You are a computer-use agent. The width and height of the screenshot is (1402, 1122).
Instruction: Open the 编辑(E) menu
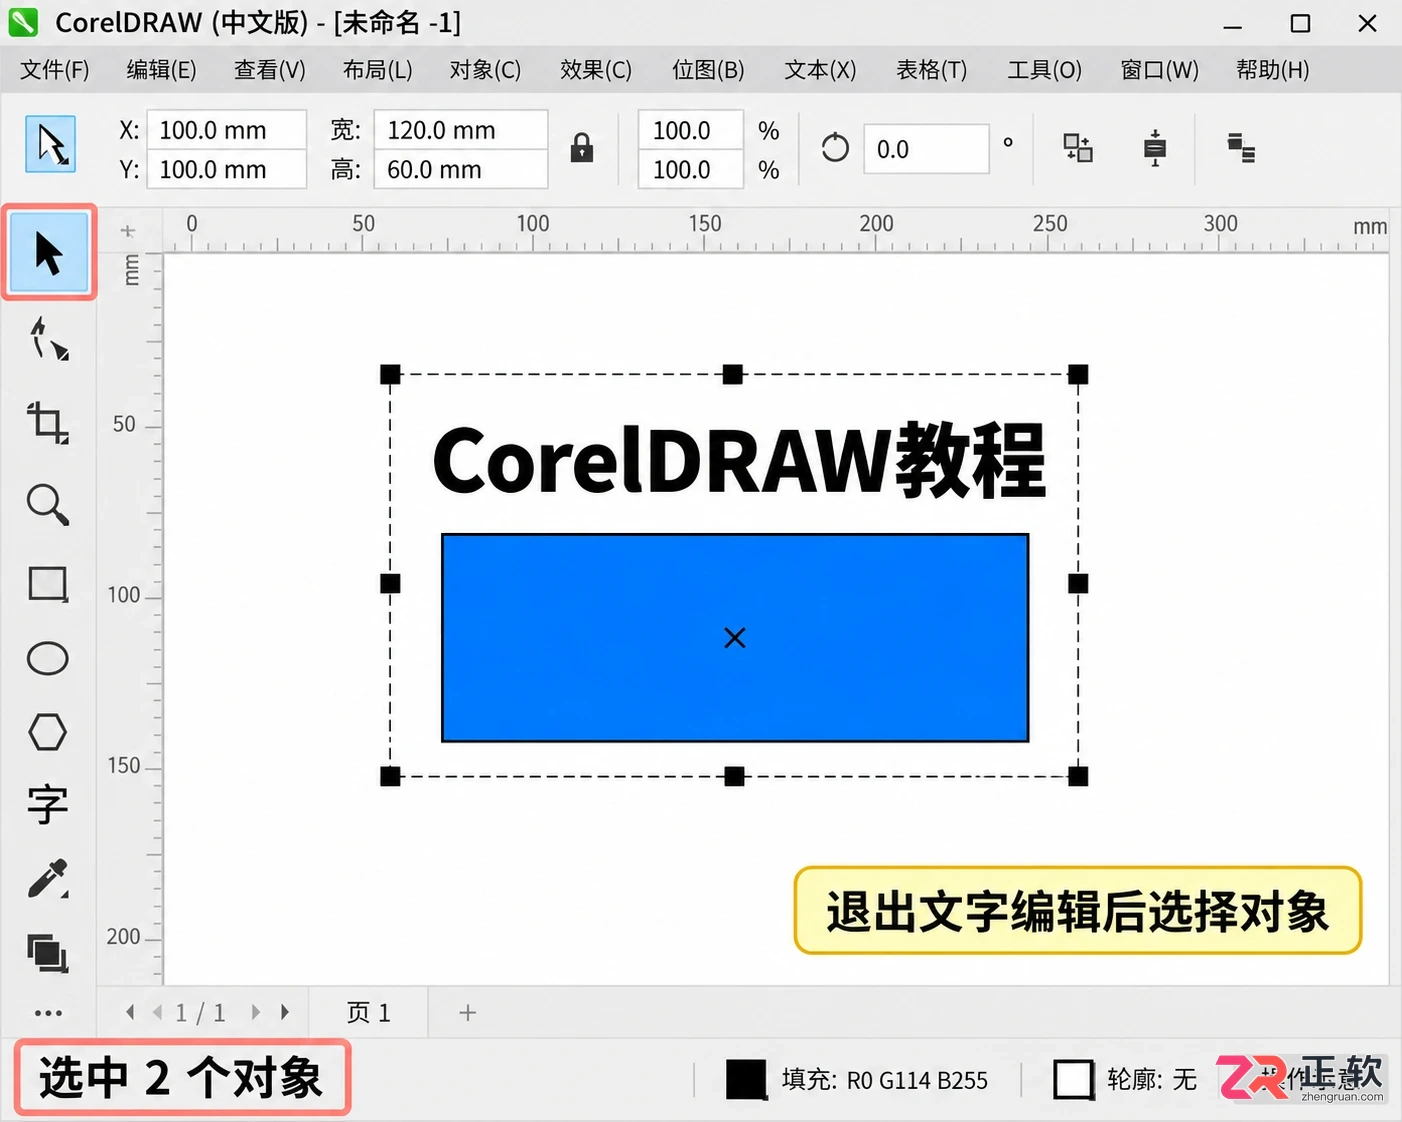pyautogui.click(x=161, y=70)
